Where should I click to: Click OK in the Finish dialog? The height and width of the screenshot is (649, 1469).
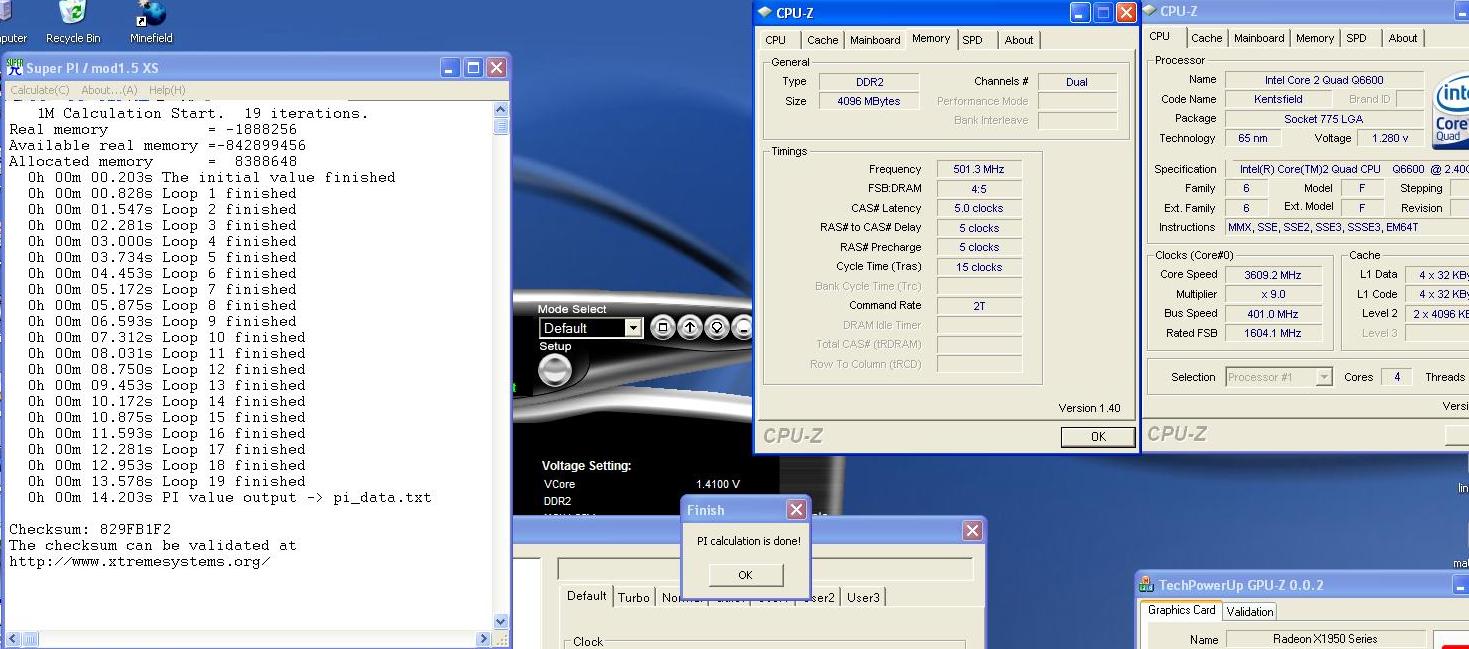(x=745, y=575)
